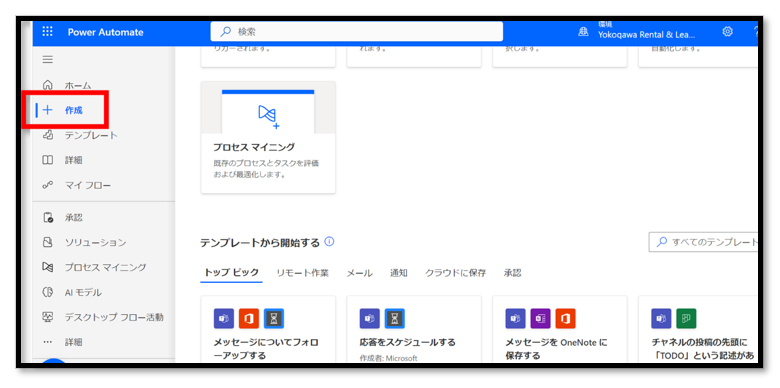Switch to the 通知 tab
The height and width of the screenshot is (388, 780).
click(398, 273)
